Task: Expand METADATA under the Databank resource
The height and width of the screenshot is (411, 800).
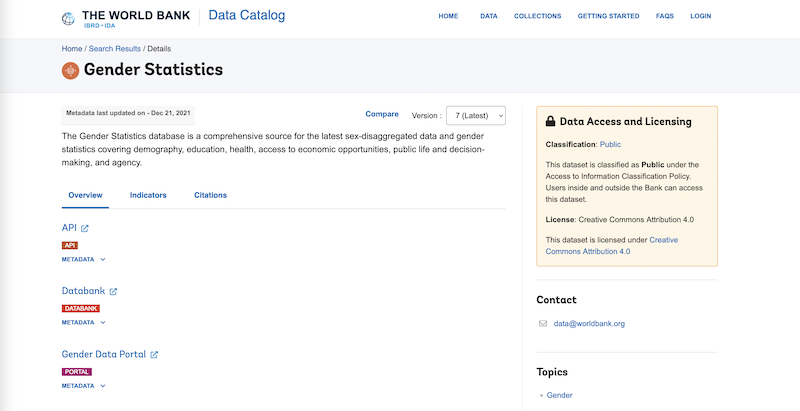Action: point(84,322)
